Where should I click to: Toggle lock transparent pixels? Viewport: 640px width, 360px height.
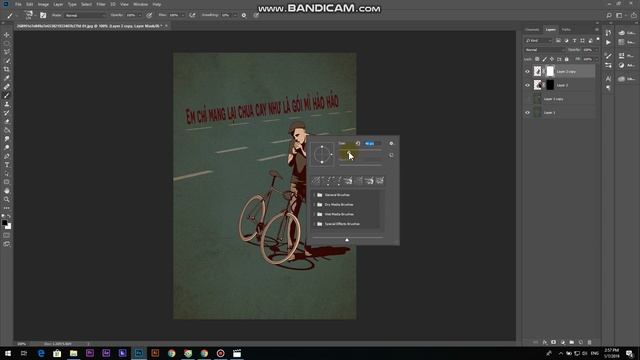coord(537,59)
